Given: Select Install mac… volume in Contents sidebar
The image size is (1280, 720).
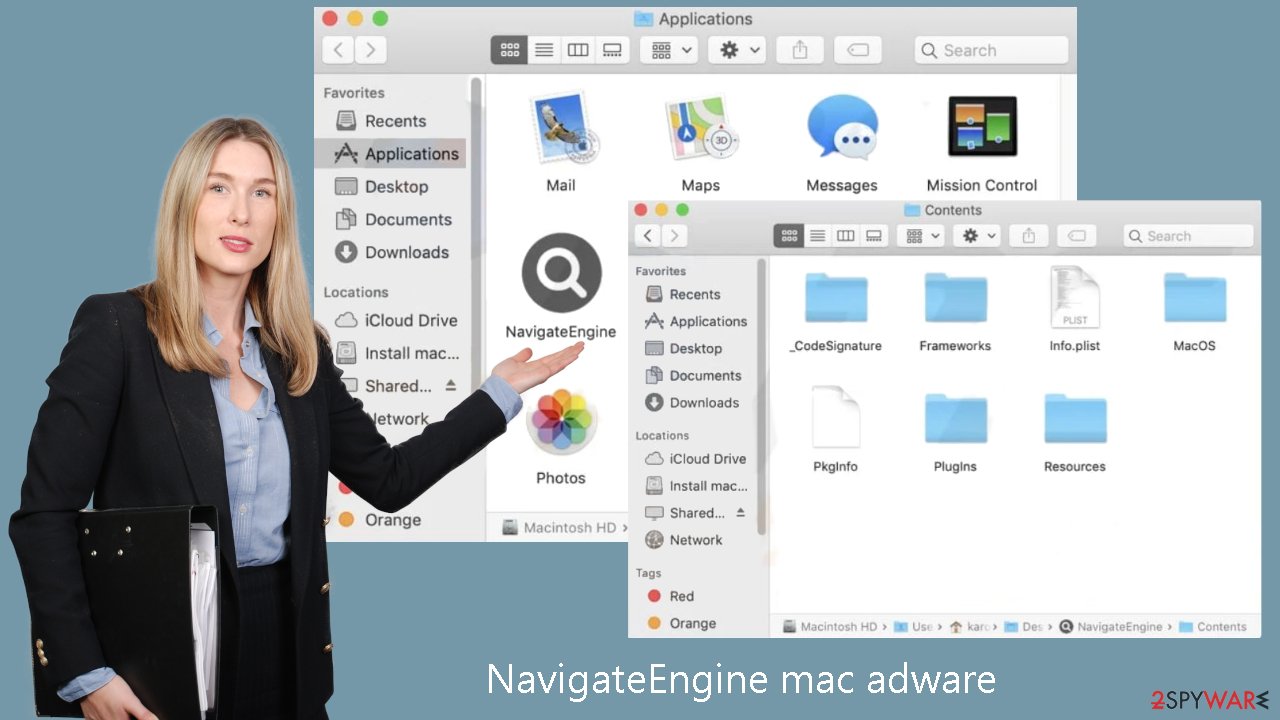Looking at the screenshot, I should click(708, 486).
